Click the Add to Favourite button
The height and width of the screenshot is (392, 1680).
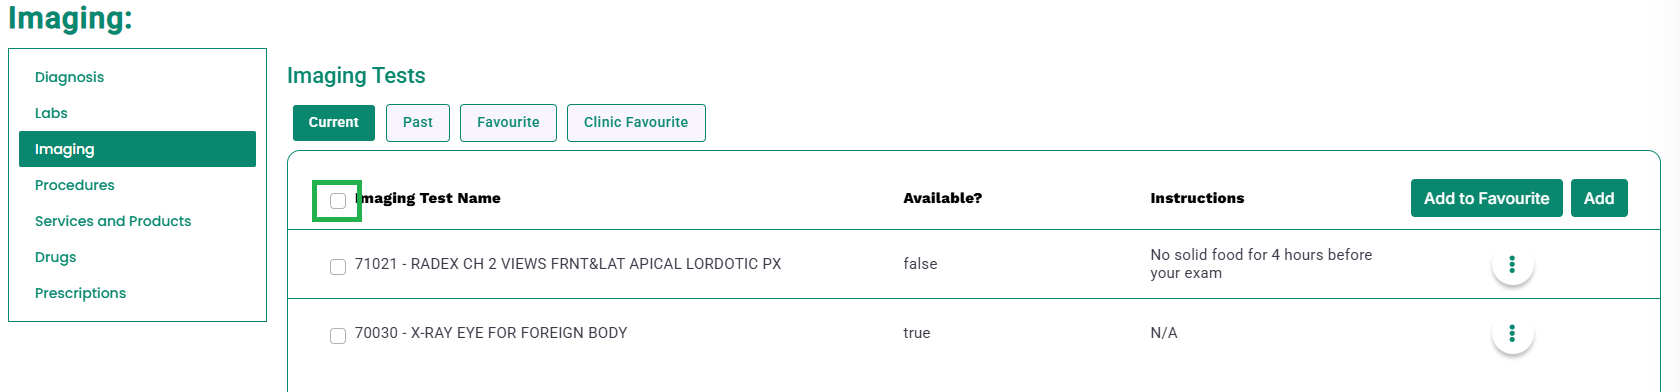click(x=1487, y=198)
